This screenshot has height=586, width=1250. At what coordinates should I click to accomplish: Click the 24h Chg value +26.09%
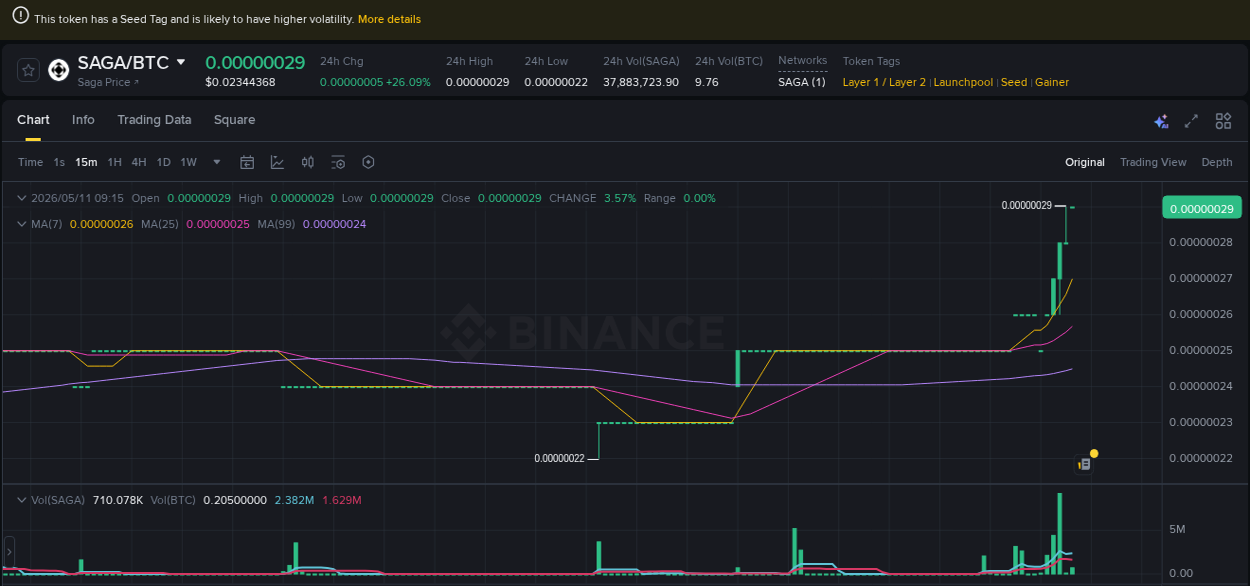[408, 82]
